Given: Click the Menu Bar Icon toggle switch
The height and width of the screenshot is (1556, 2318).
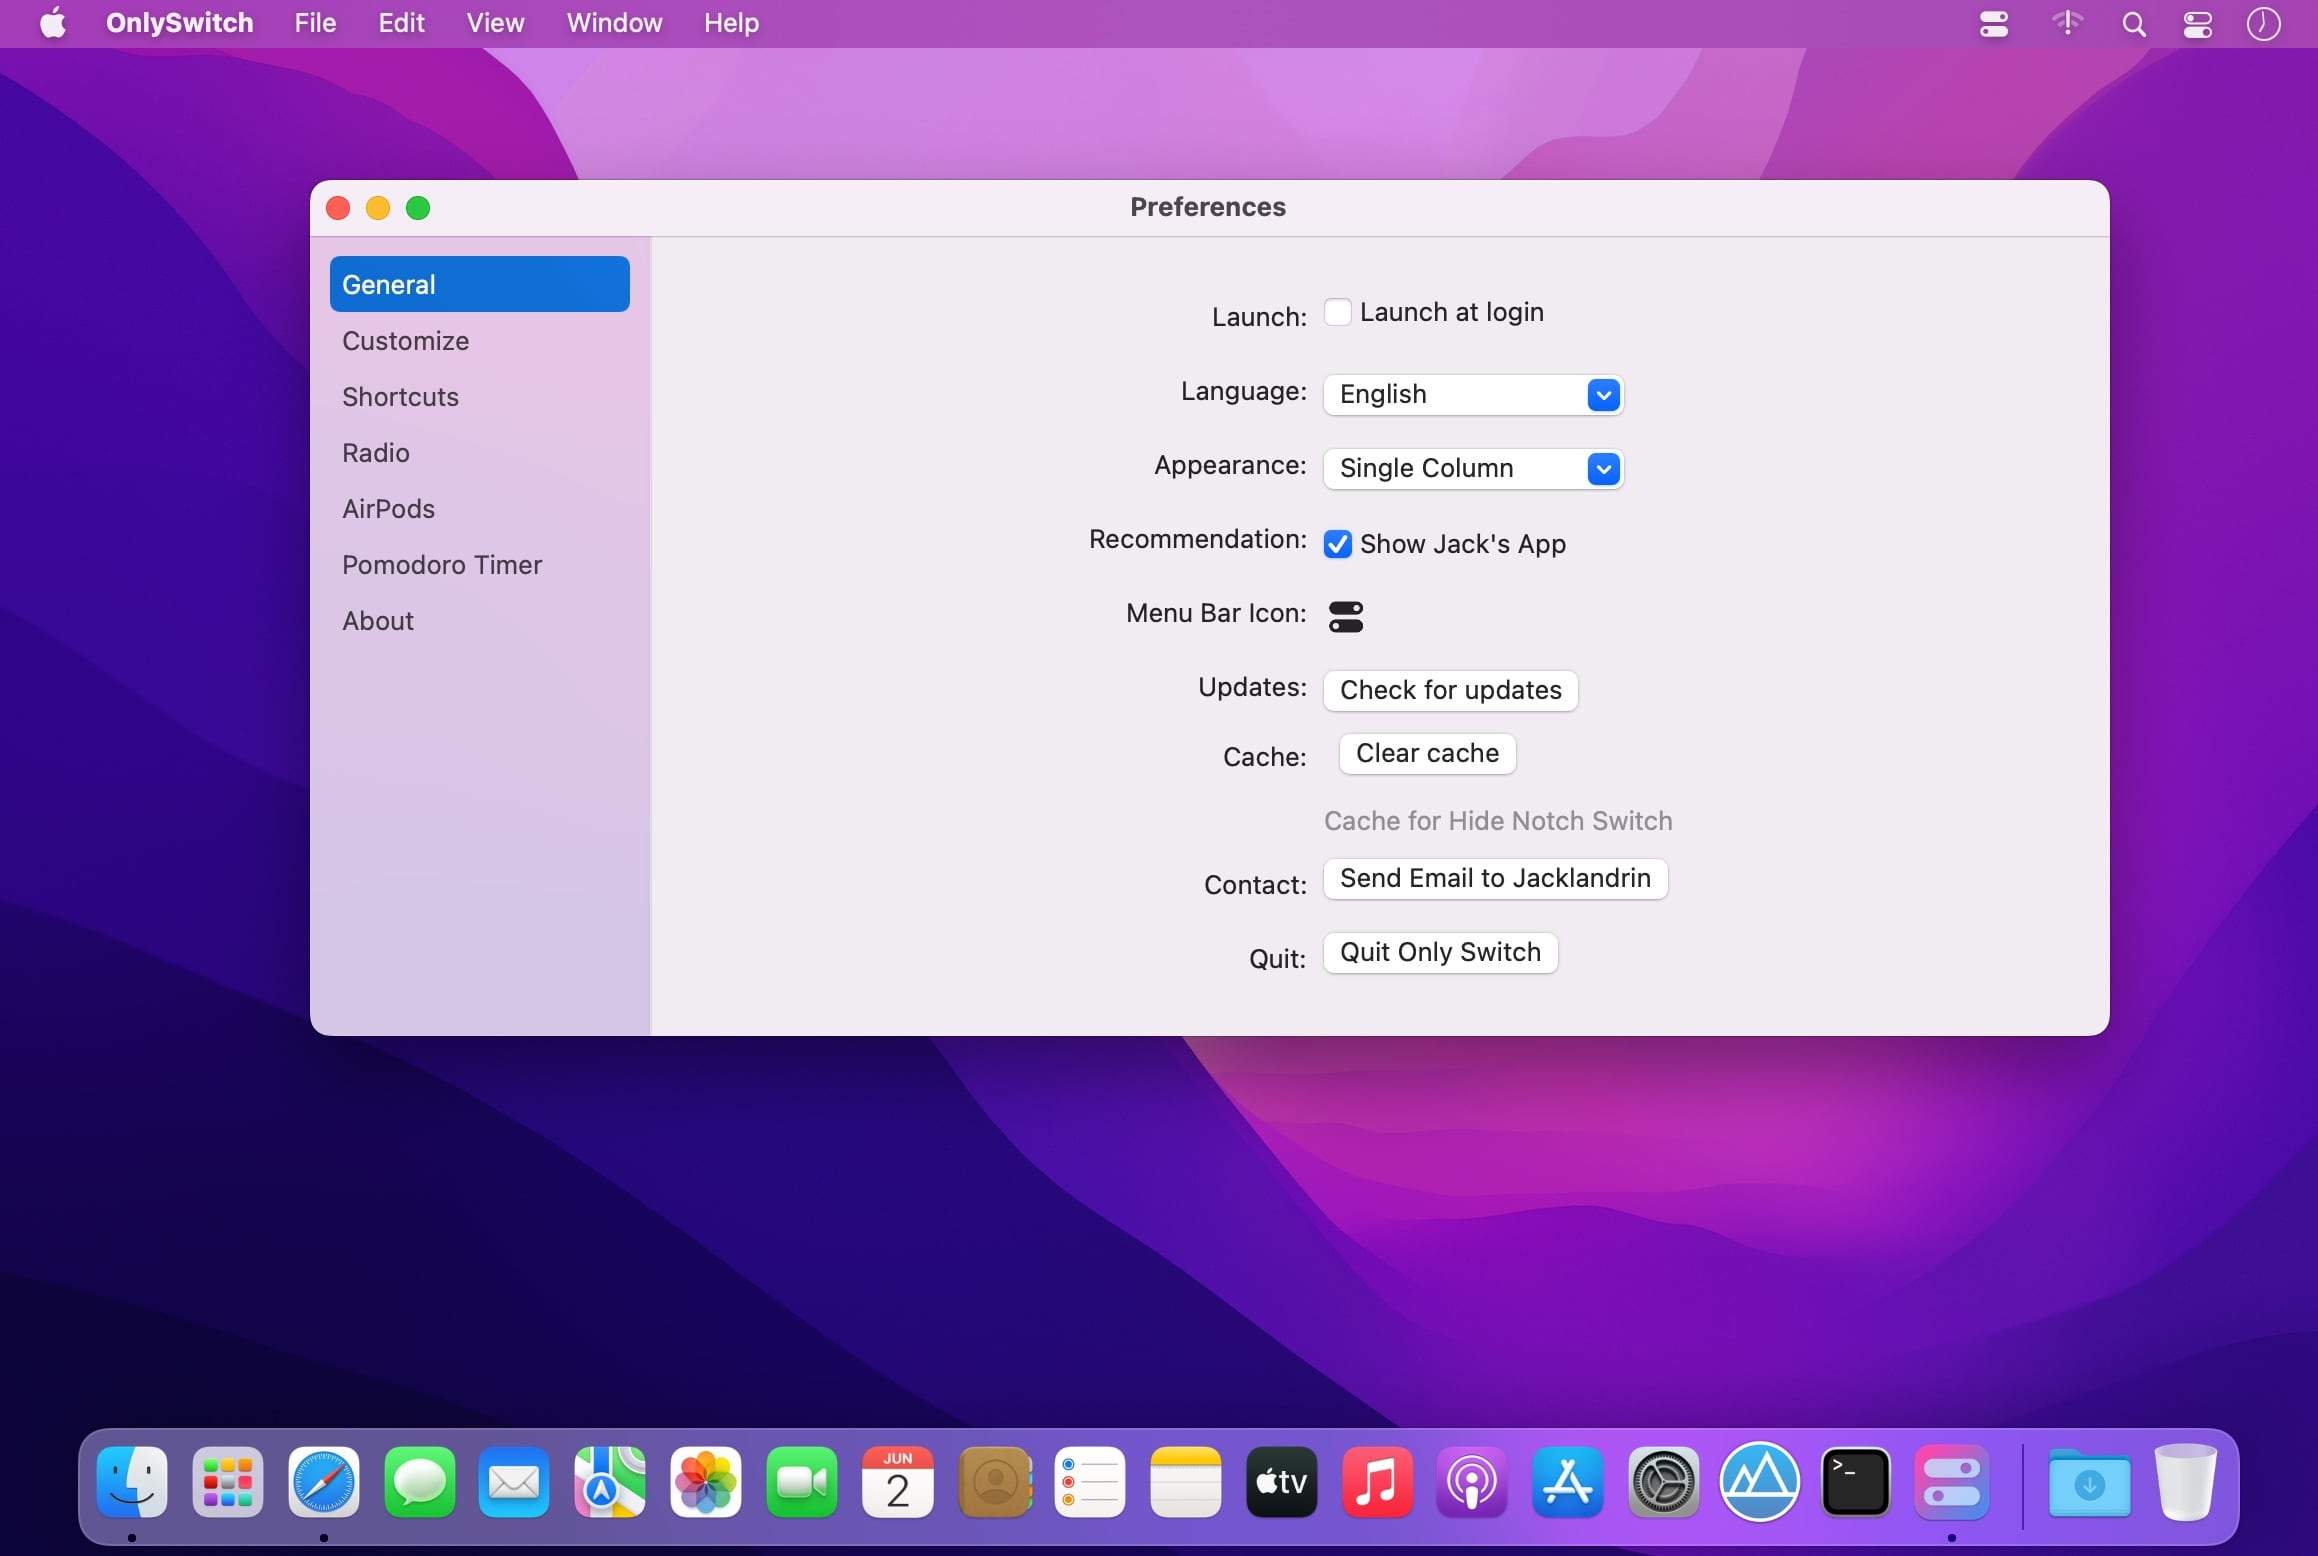Looking at the screenshot, I should tap(1346, 613).
